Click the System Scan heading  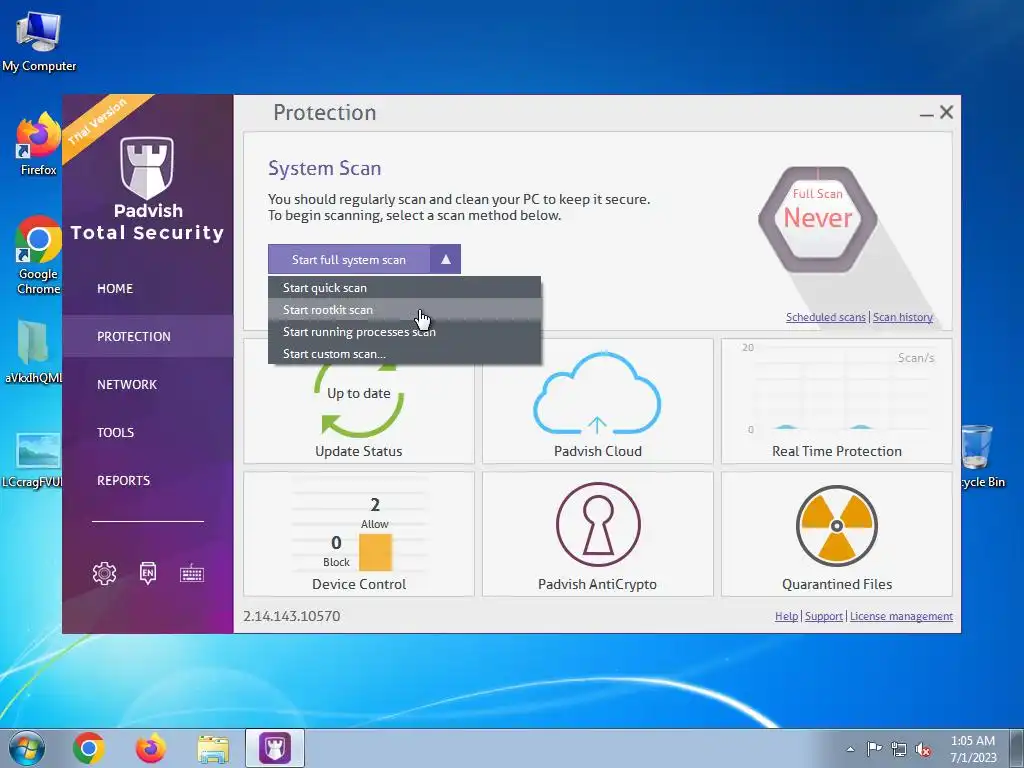(325, 168)
